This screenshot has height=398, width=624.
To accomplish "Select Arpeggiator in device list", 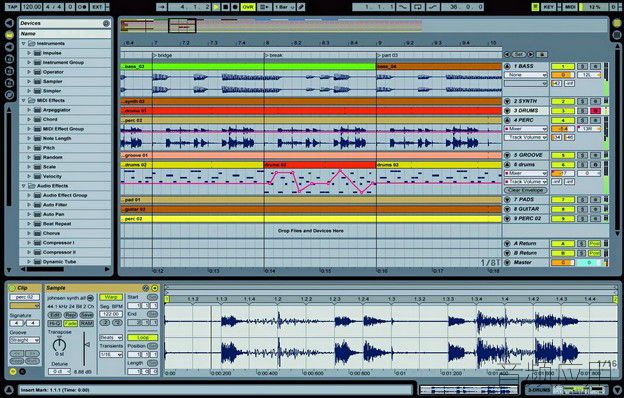I will coord(57,110).
